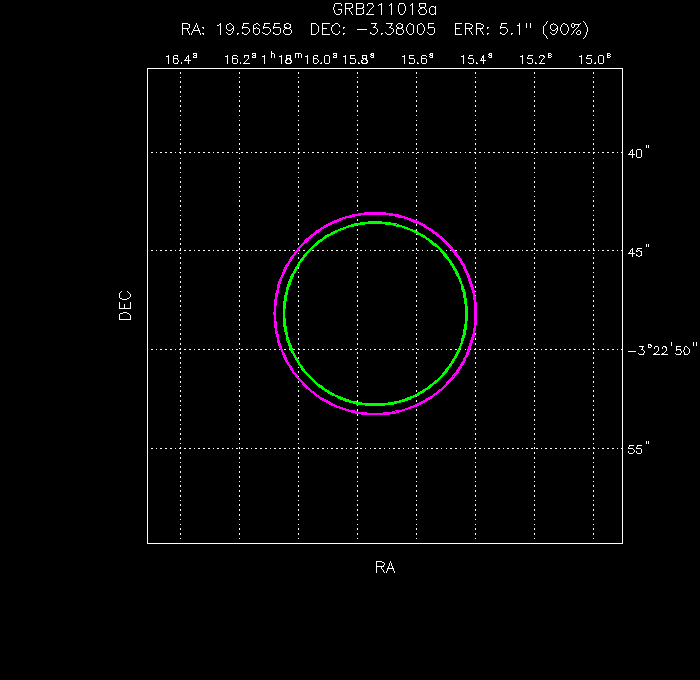Click the 1h18m hour-minute tick label
The width and height of the screenshot is (700, 680).
click(x=280, y=59)
